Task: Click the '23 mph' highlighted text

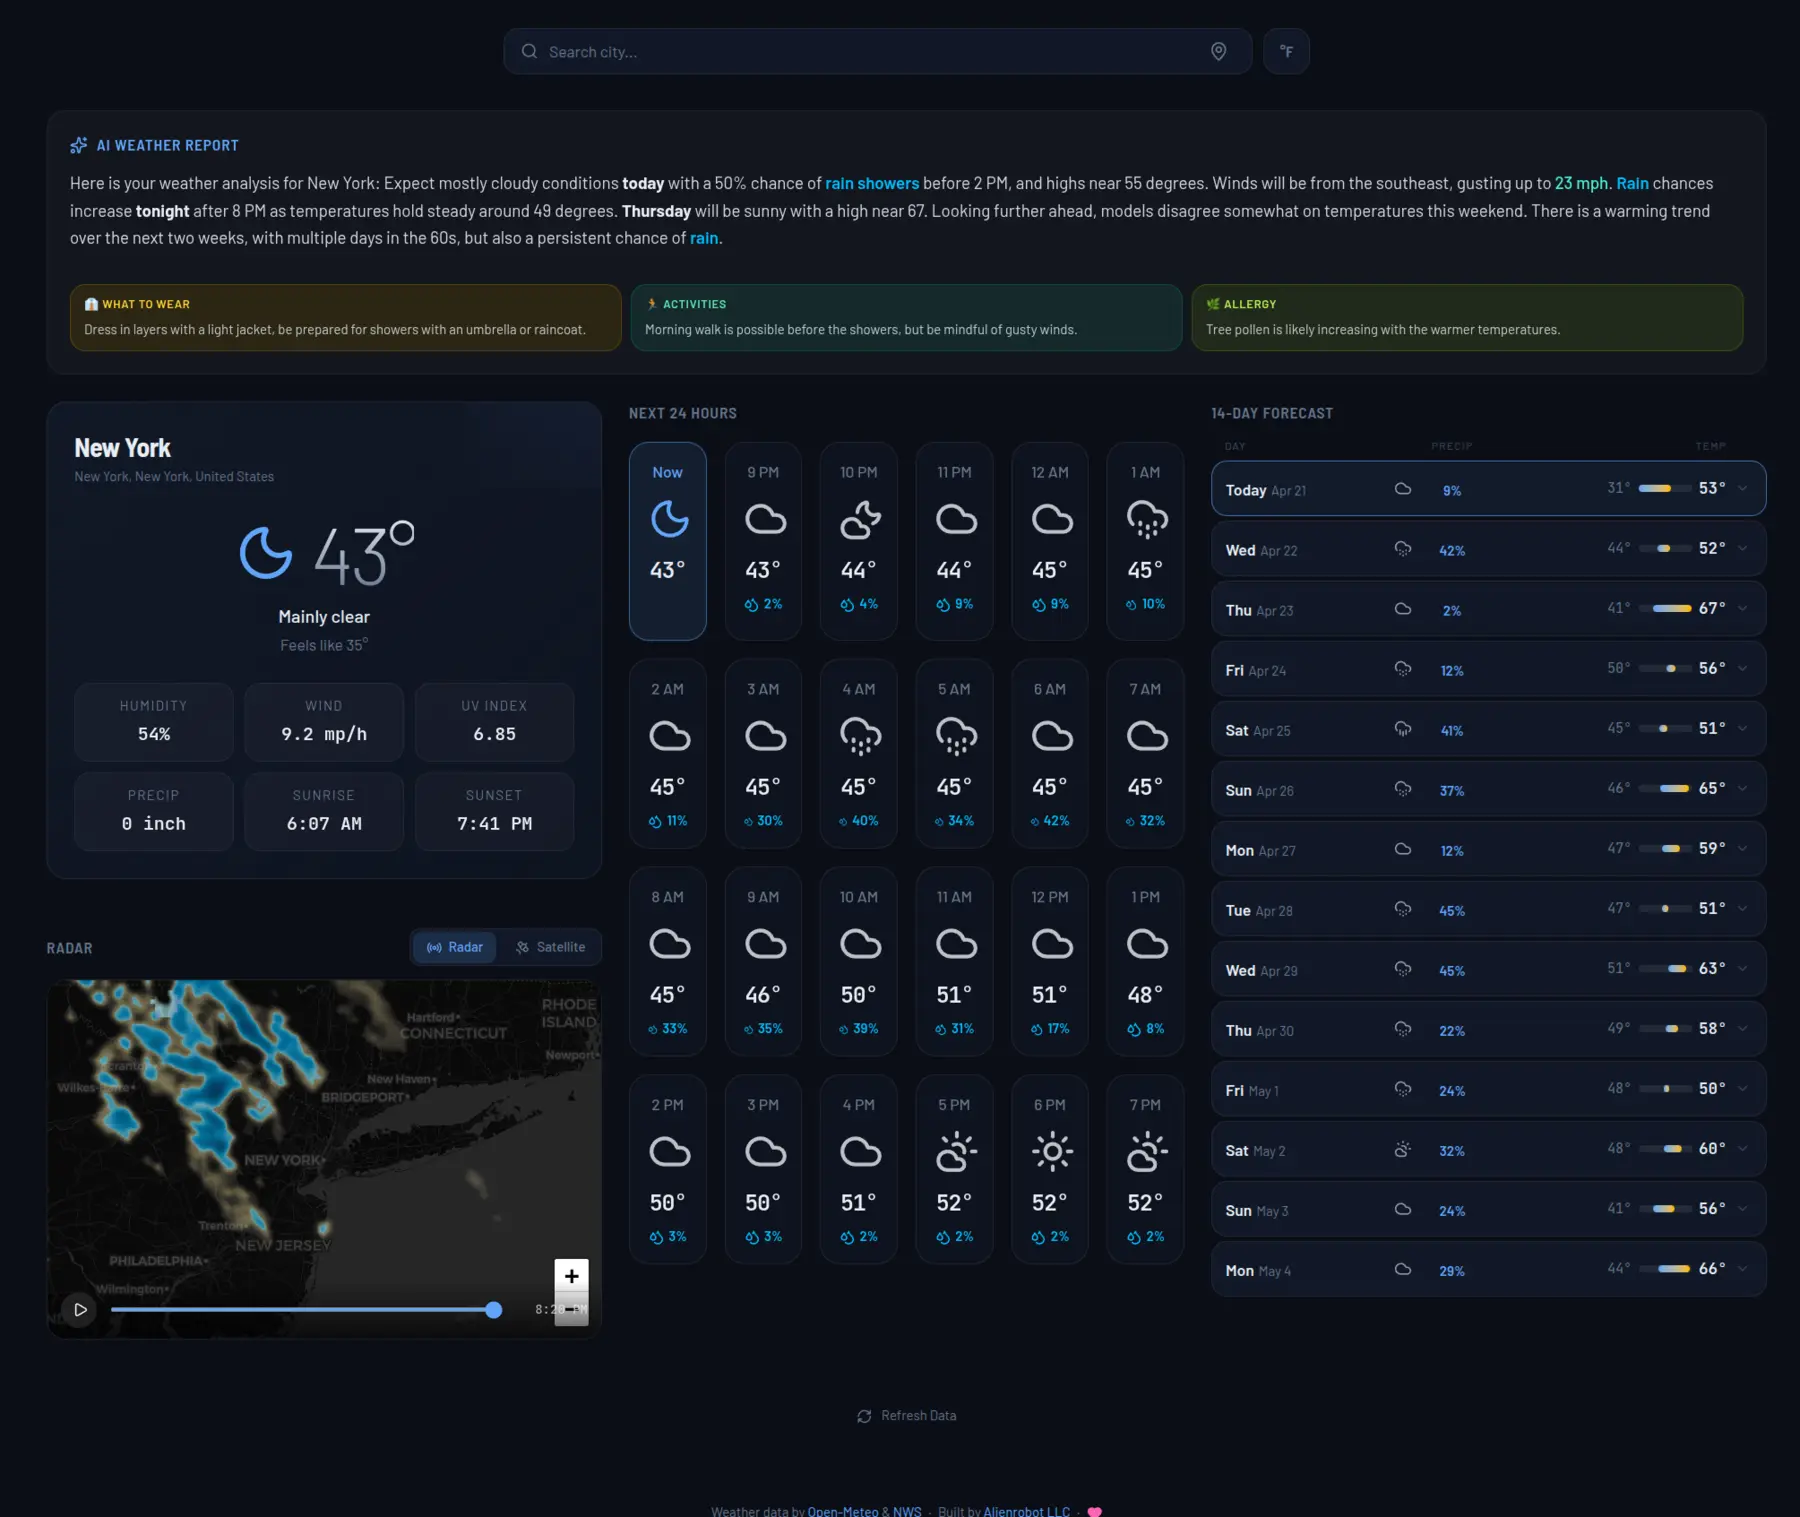Action: pos(1581,183)
